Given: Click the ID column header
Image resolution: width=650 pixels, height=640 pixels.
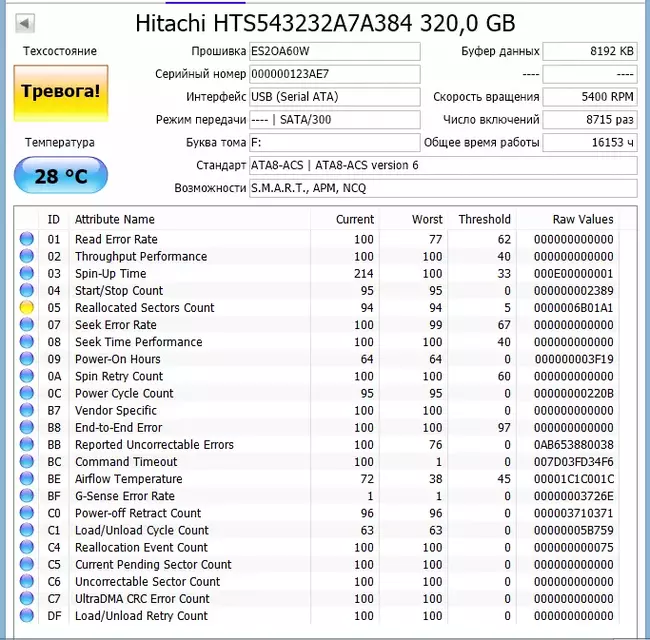Looking at the screenshot, I should point(53,219).
